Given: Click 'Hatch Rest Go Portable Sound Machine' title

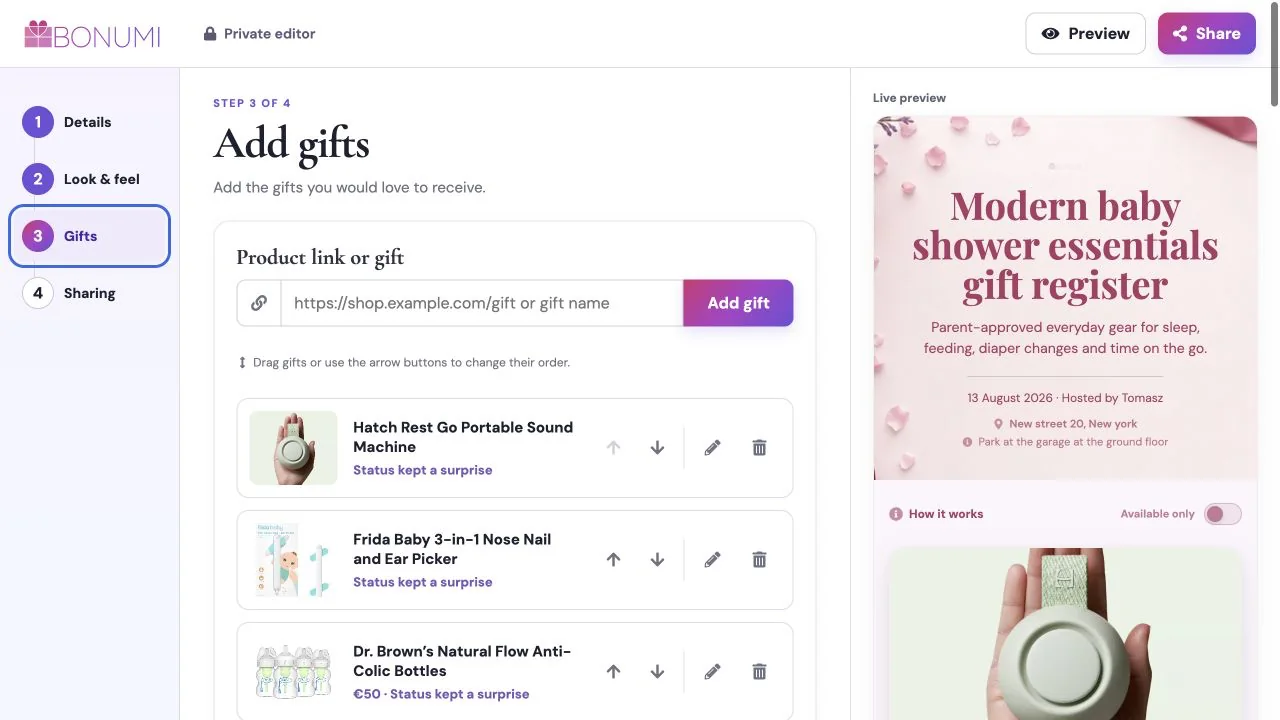Looking at the screenshot, I should [463, 437].
